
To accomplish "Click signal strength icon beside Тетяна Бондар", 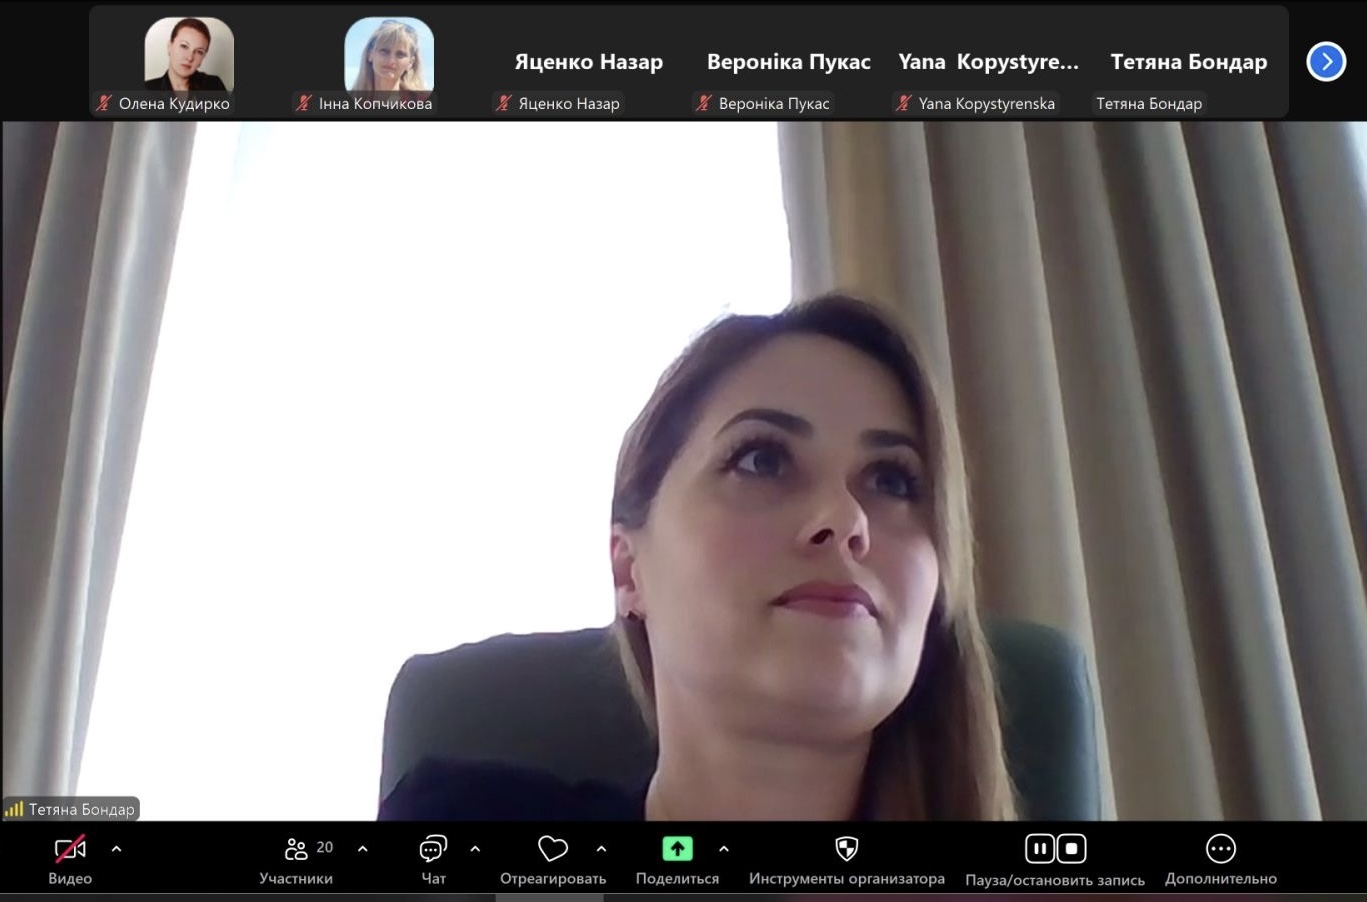I will [x=14, y=810].
